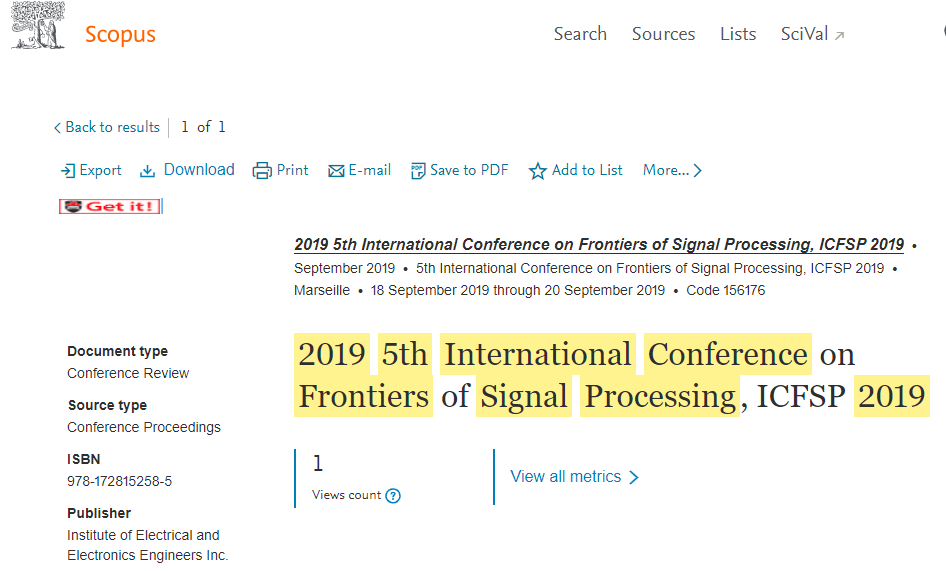
Task: Click the Print printer icon
Action: (262, 171)
